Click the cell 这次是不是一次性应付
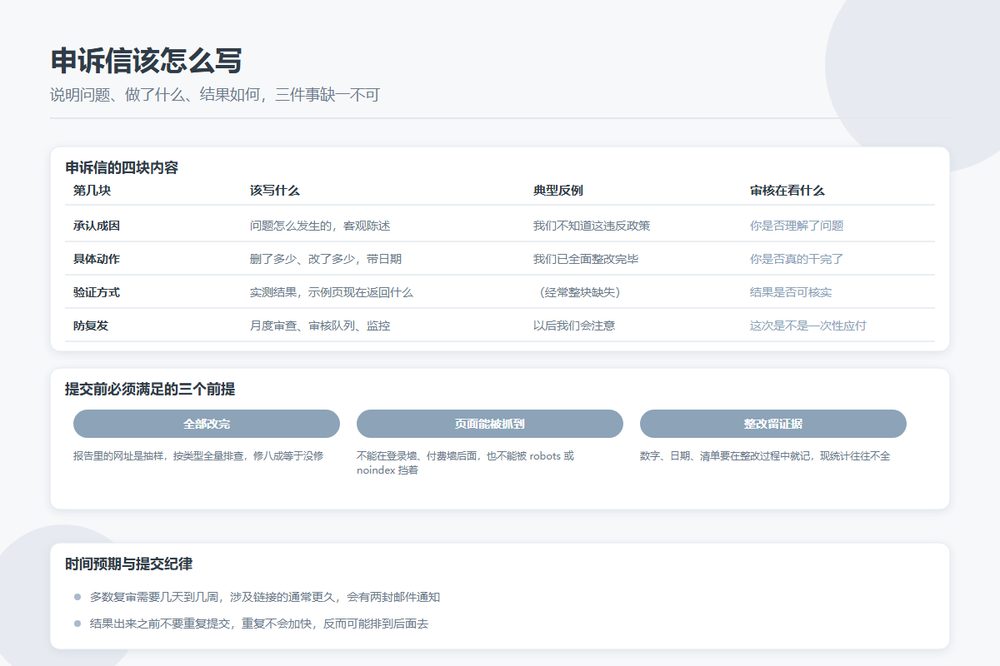The height and width of the screenshot is (666, 1000). pos(808,325)
